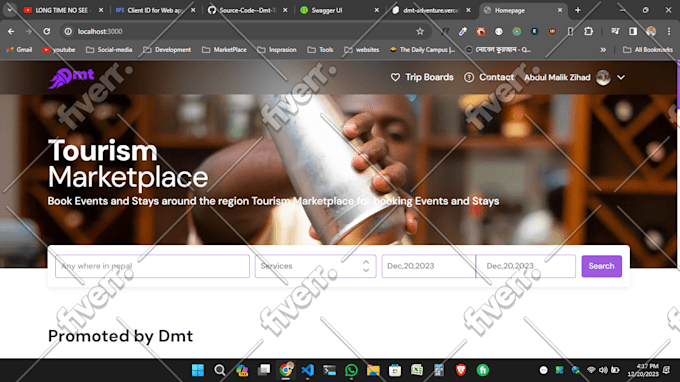Open taskbar Search
The height and width of the screenshot is (382, 680).
tap(220, 370)
